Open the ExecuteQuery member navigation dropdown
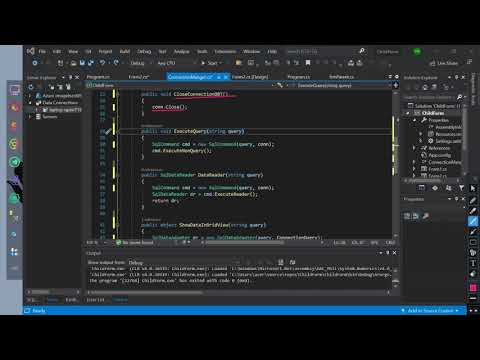 341,86
